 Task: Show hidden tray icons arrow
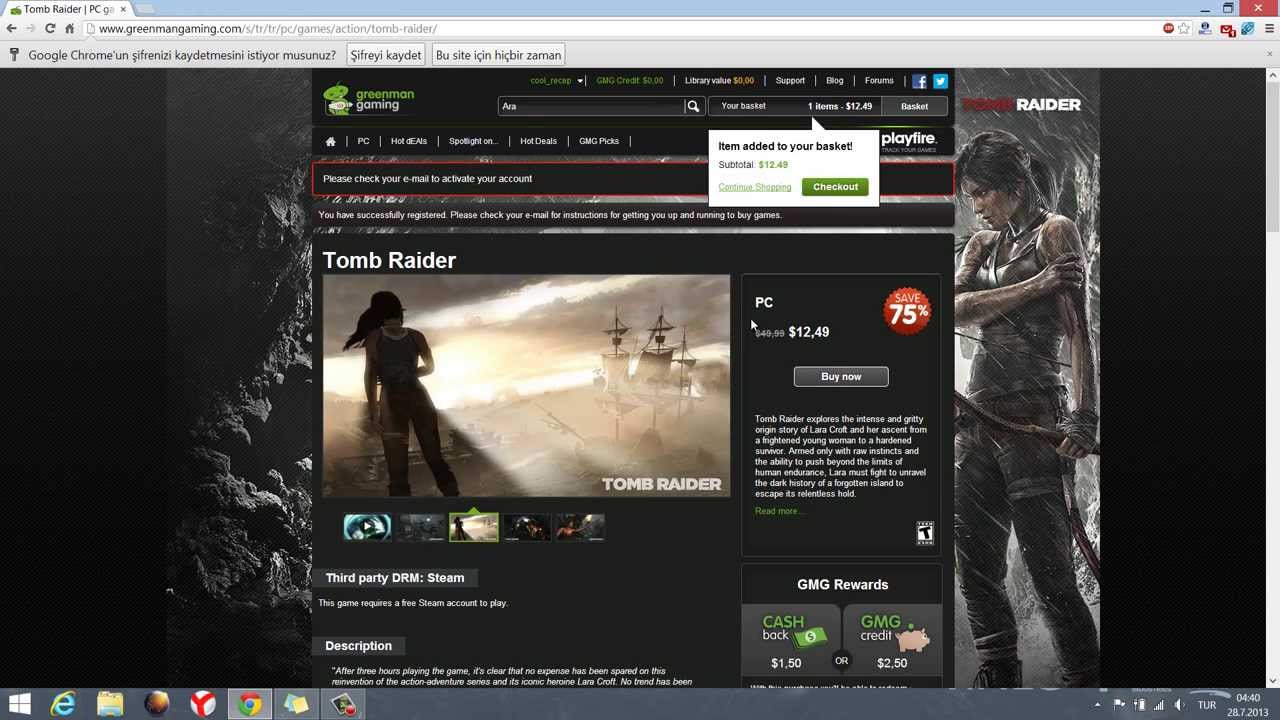click(x=1097, y=705)
